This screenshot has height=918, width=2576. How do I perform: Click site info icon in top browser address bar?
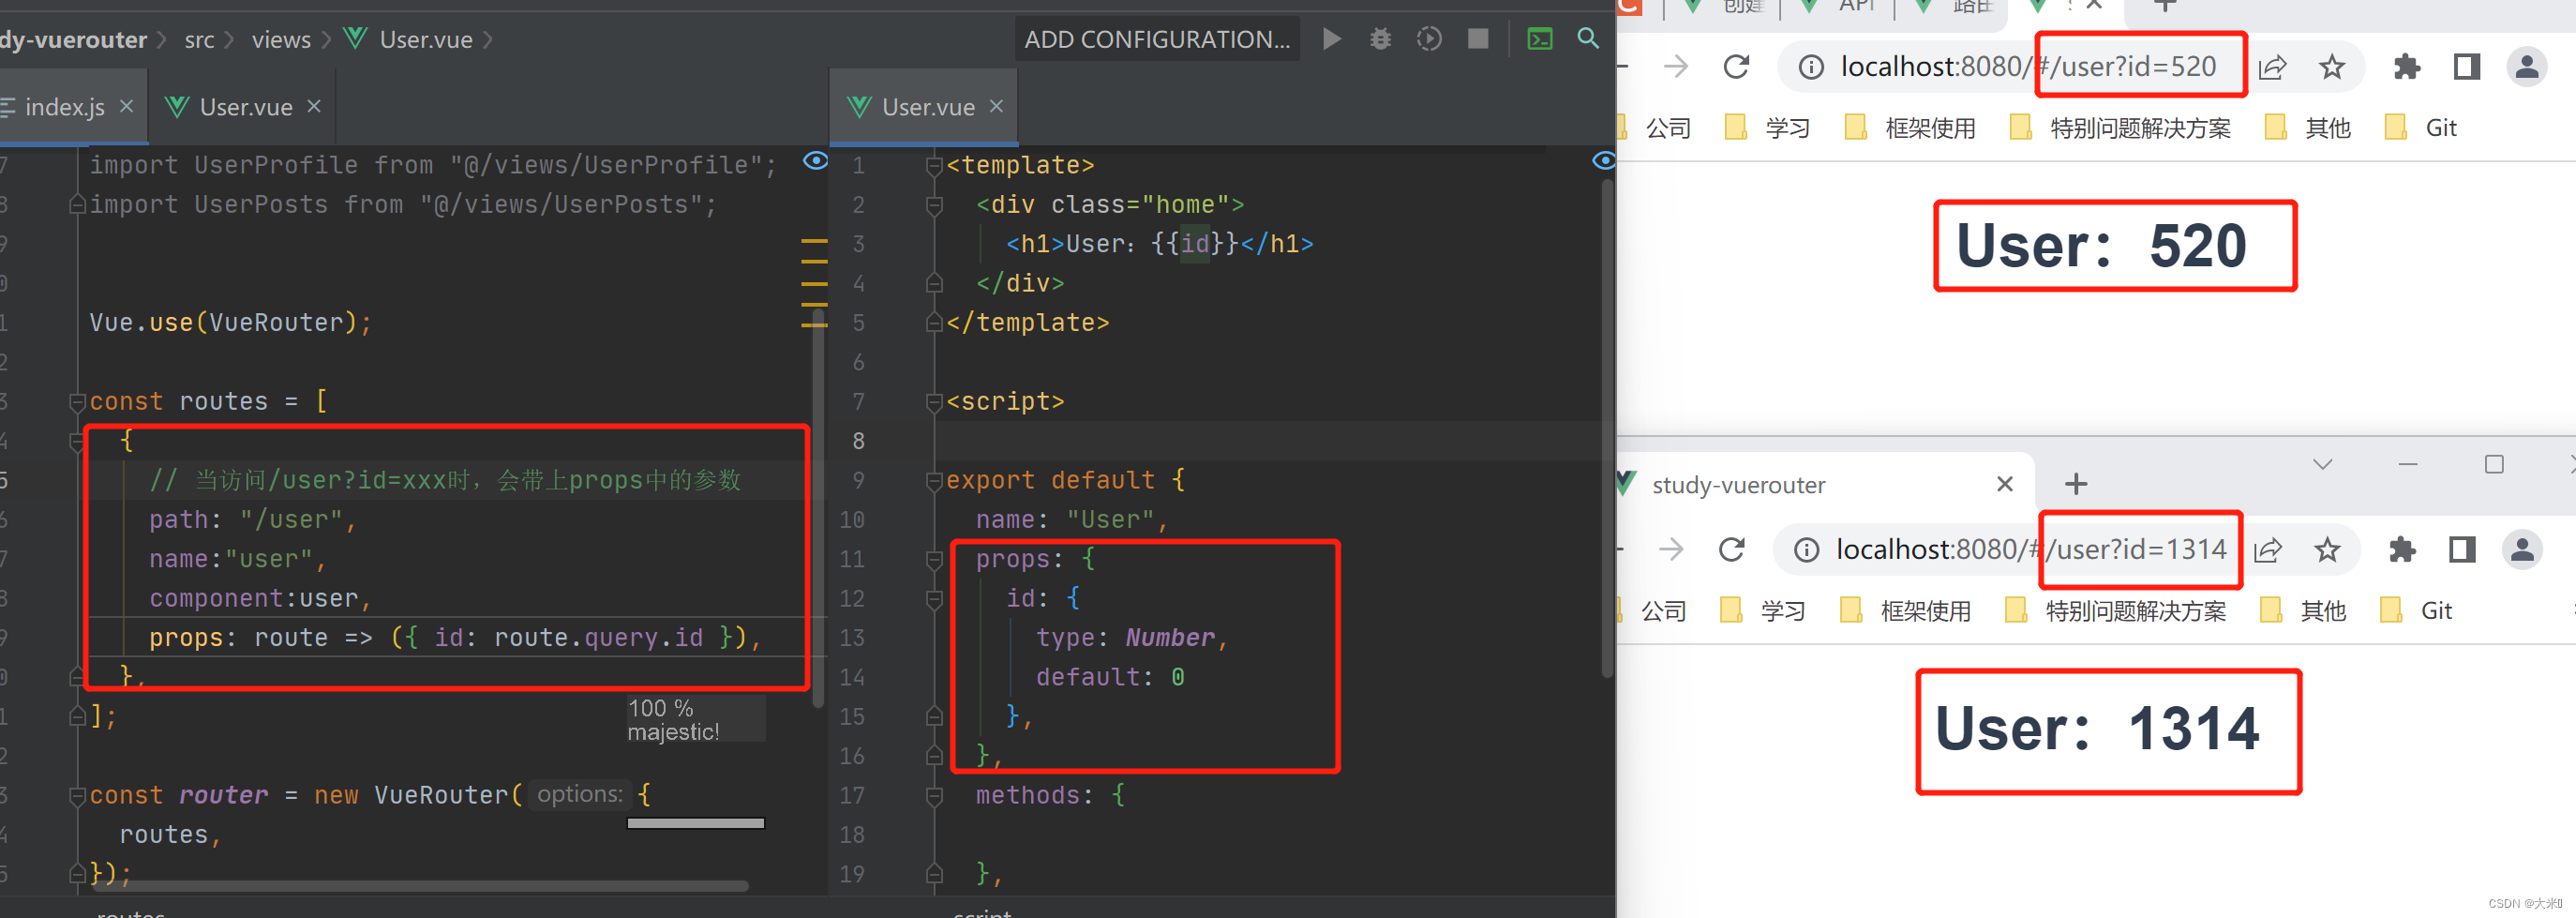point(1810,67)
